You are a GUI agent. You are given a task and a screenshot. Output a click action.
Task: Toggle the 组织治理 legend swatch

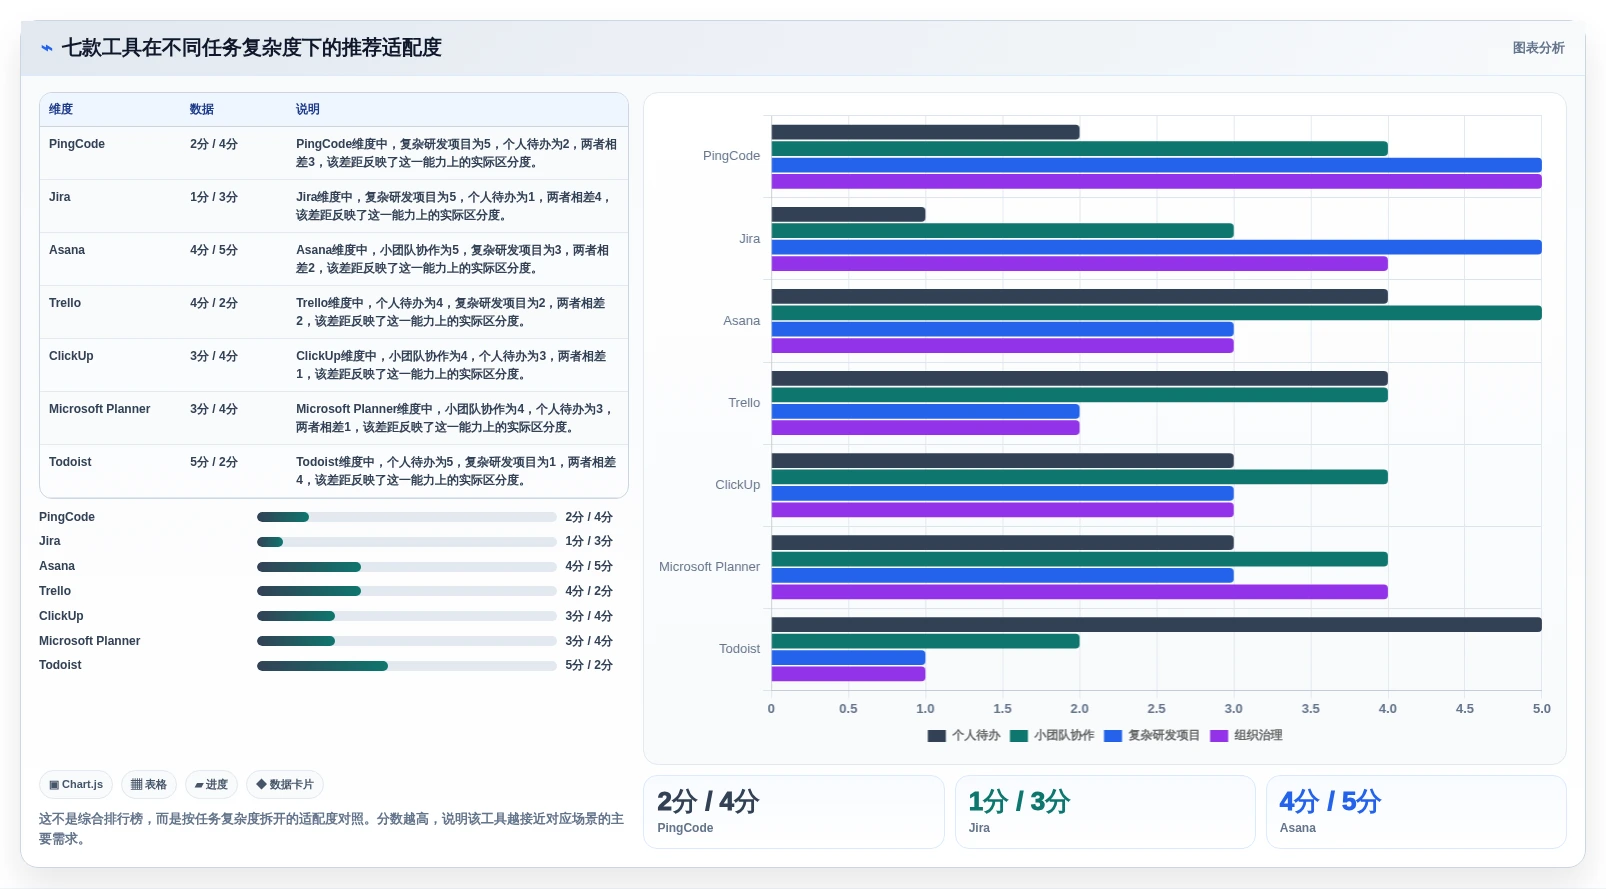click(1219, 736)
